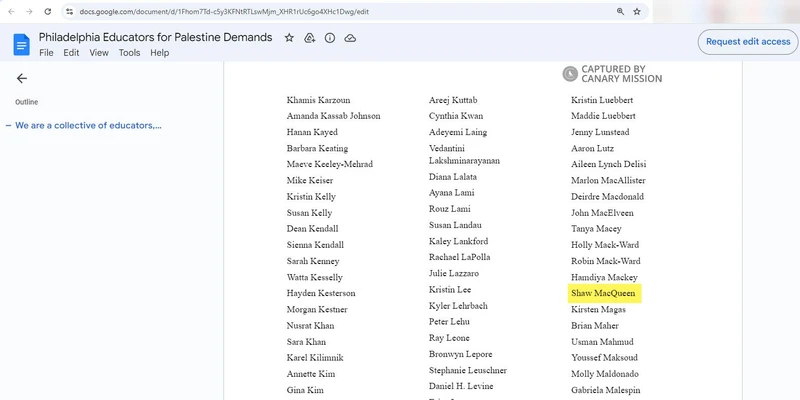Close the outline with the back arrow
The width and height of the screenshot is (800, 400).
coord(22,78)
